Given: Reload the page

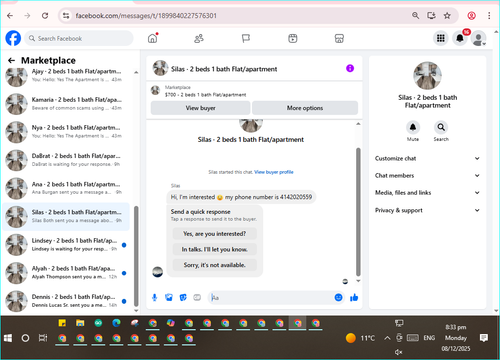Looking at the screenshot, I should tap(45, 16).
